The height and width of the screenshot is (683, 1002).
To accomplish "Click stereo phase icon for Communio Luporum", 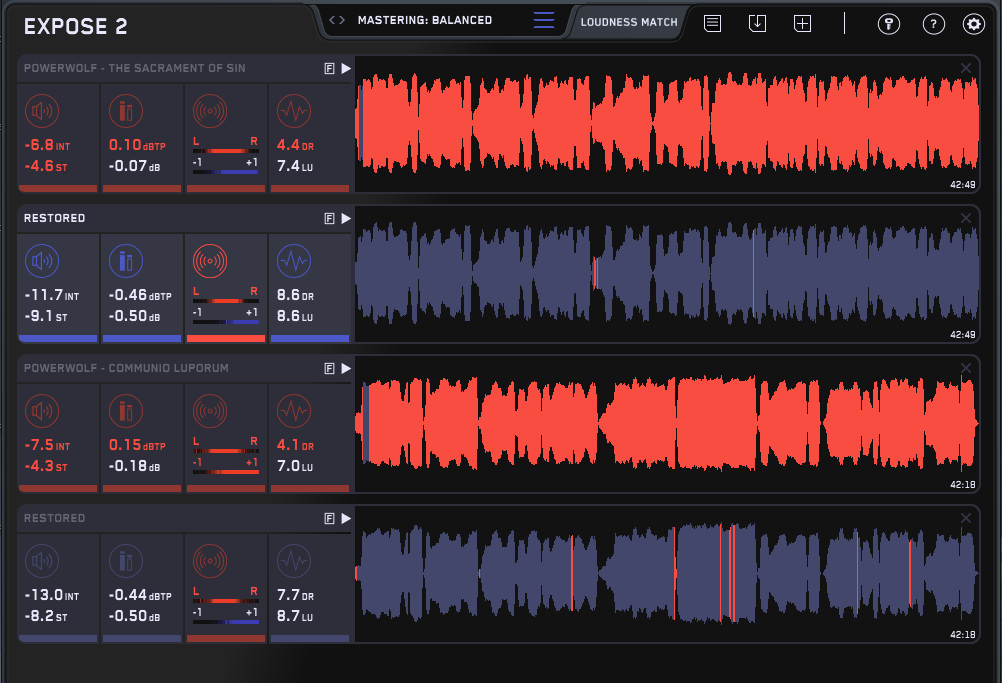I will [x=210, y=411].
